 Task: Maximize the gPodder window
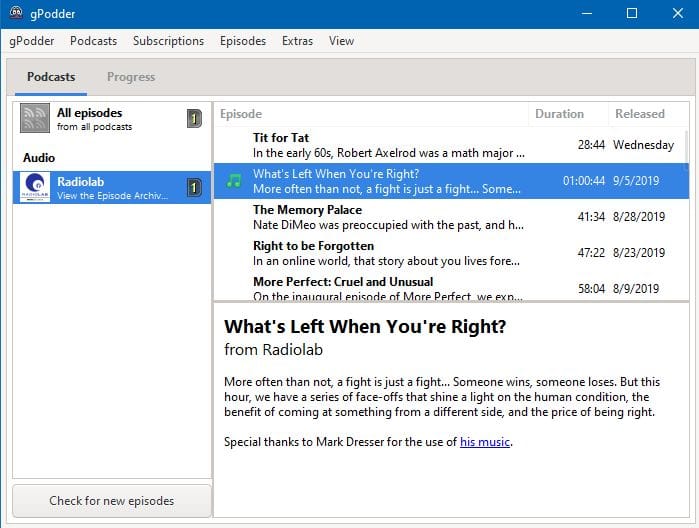coord(631,13)
